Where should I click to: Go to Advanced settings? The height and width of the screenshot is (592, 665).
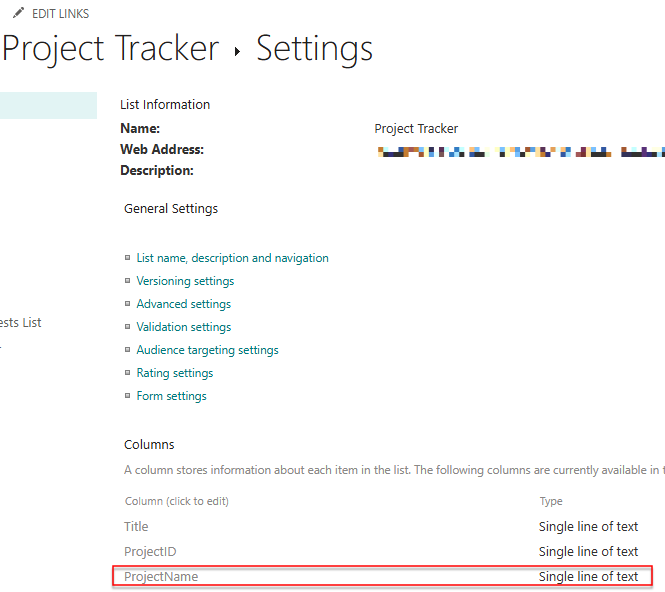(183, 304)
